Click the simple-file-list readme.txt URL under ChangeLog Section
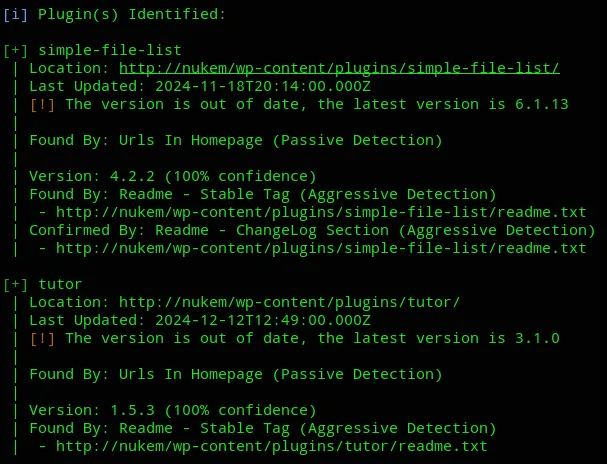The height and width of the screenshot is (464, 607). pyautogui.click(x=321, y=248)
